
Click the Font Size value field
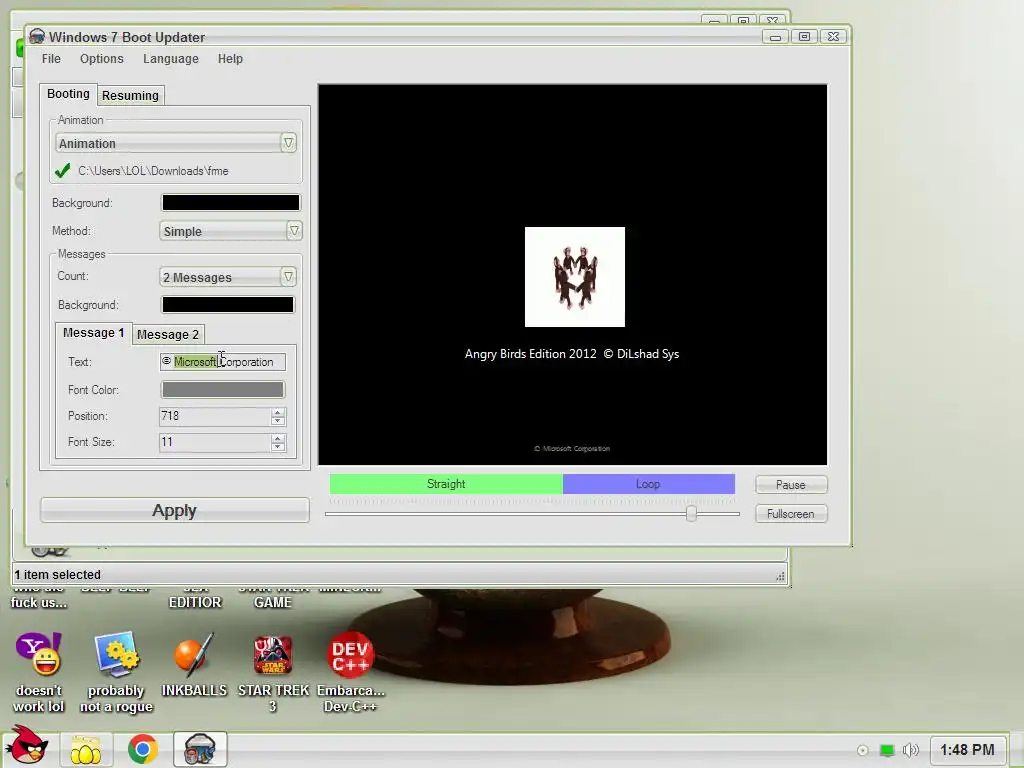click(x=215, y=442)
